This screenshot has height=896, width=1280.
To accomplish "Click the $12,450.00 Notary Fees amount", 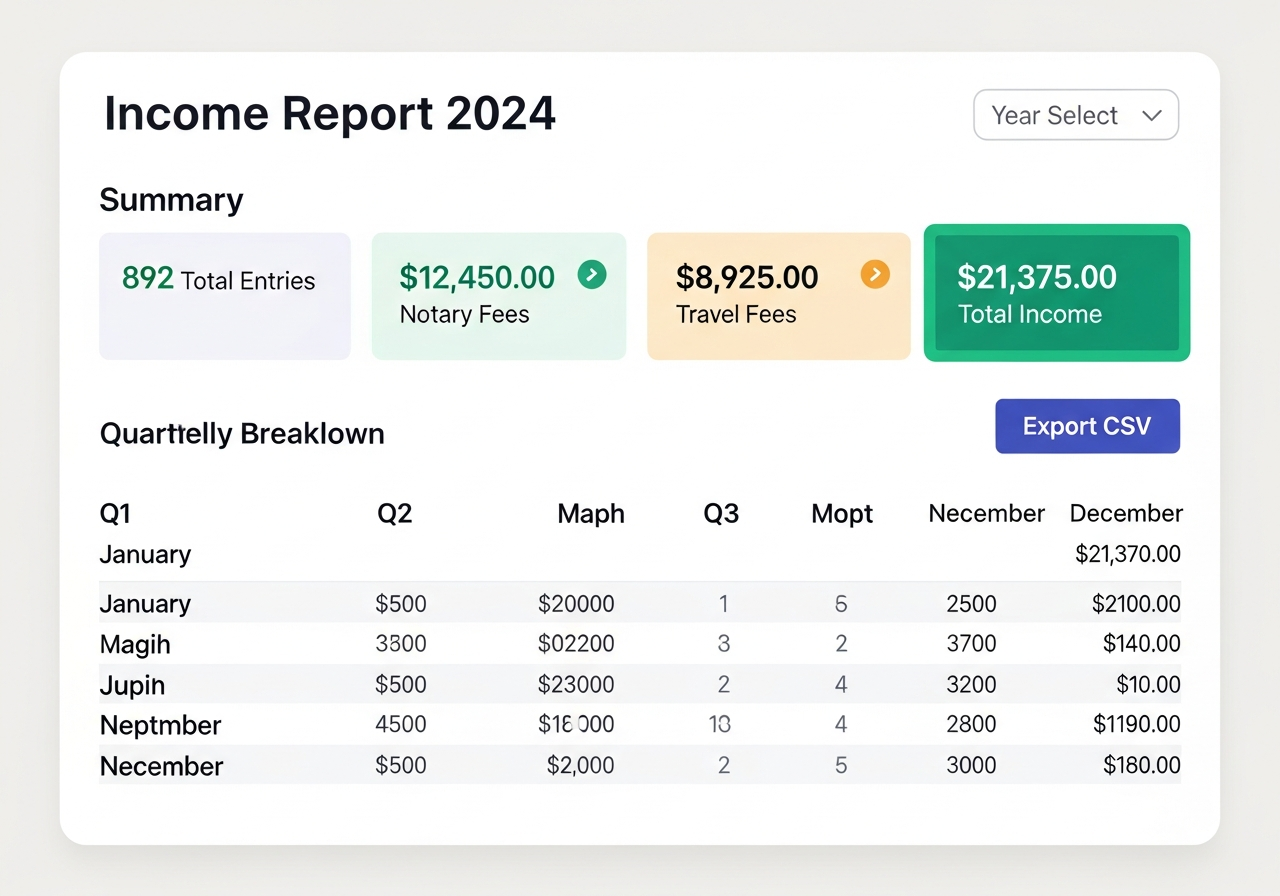I will pyautogui.click(x=477, y=277).
